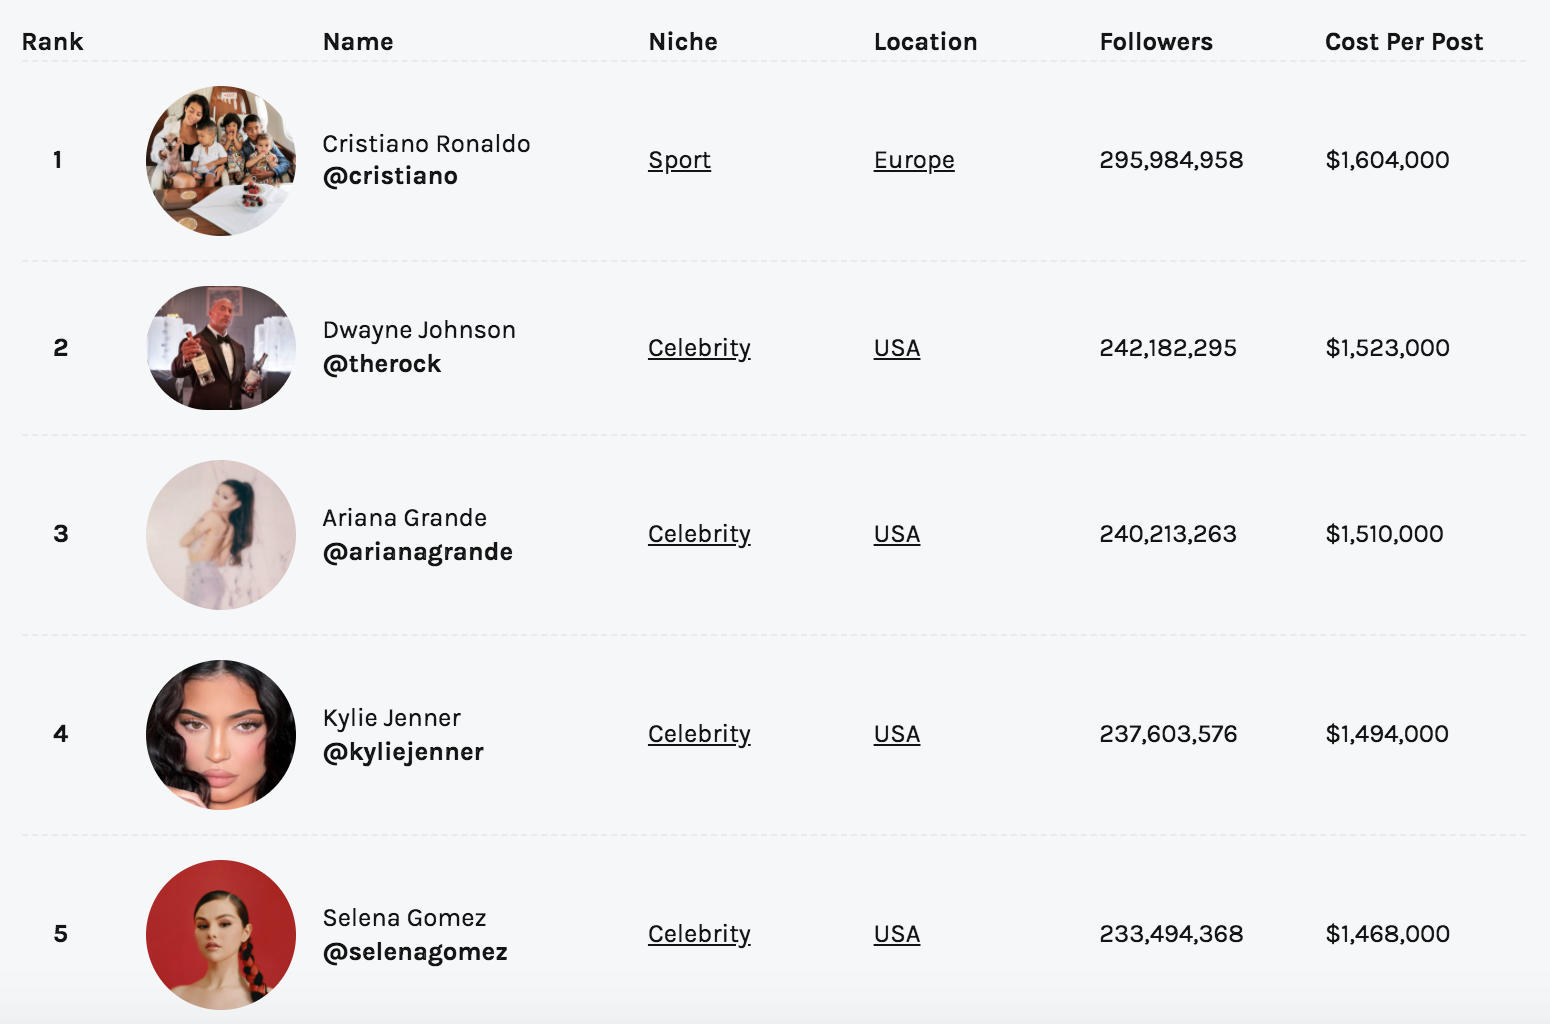Click the Followers column header

[x=1156, y=42]
